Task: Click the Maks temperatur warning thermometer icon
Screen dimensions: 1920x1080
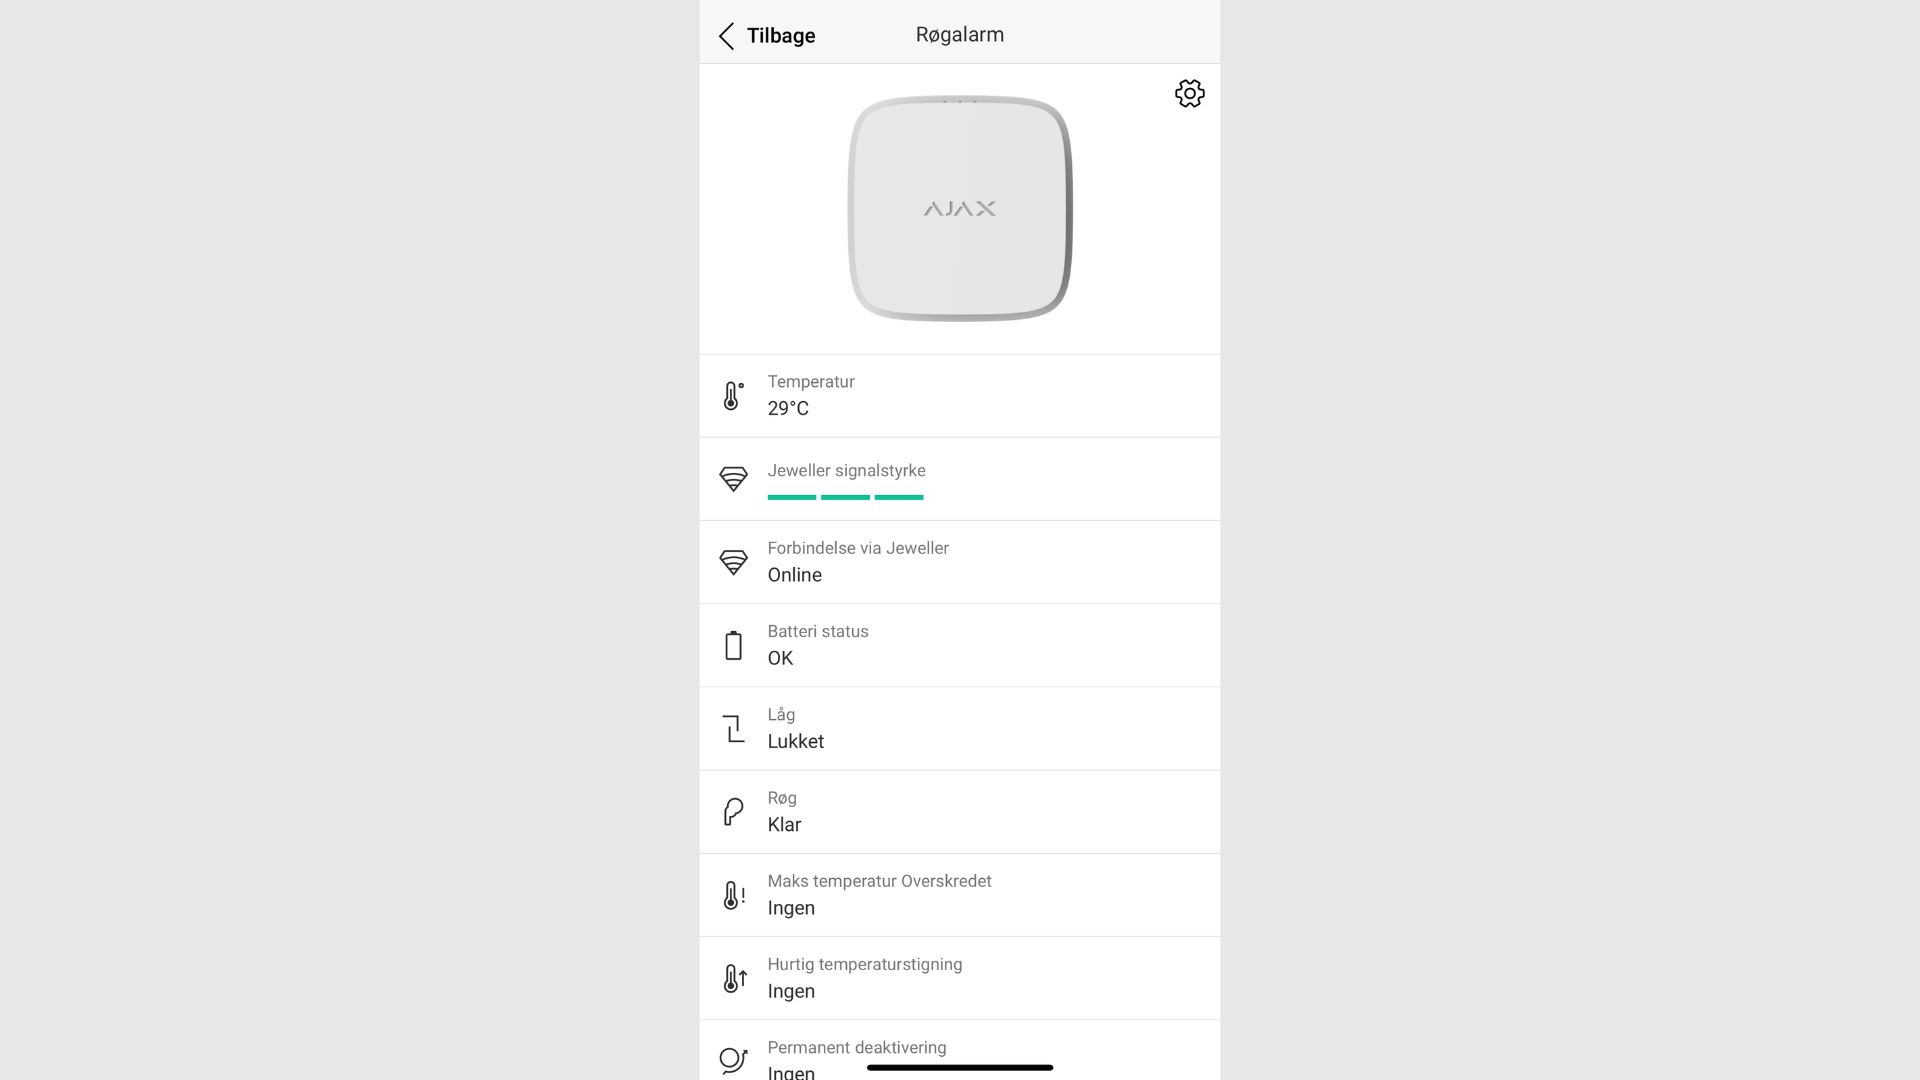Action: (734, 895)
